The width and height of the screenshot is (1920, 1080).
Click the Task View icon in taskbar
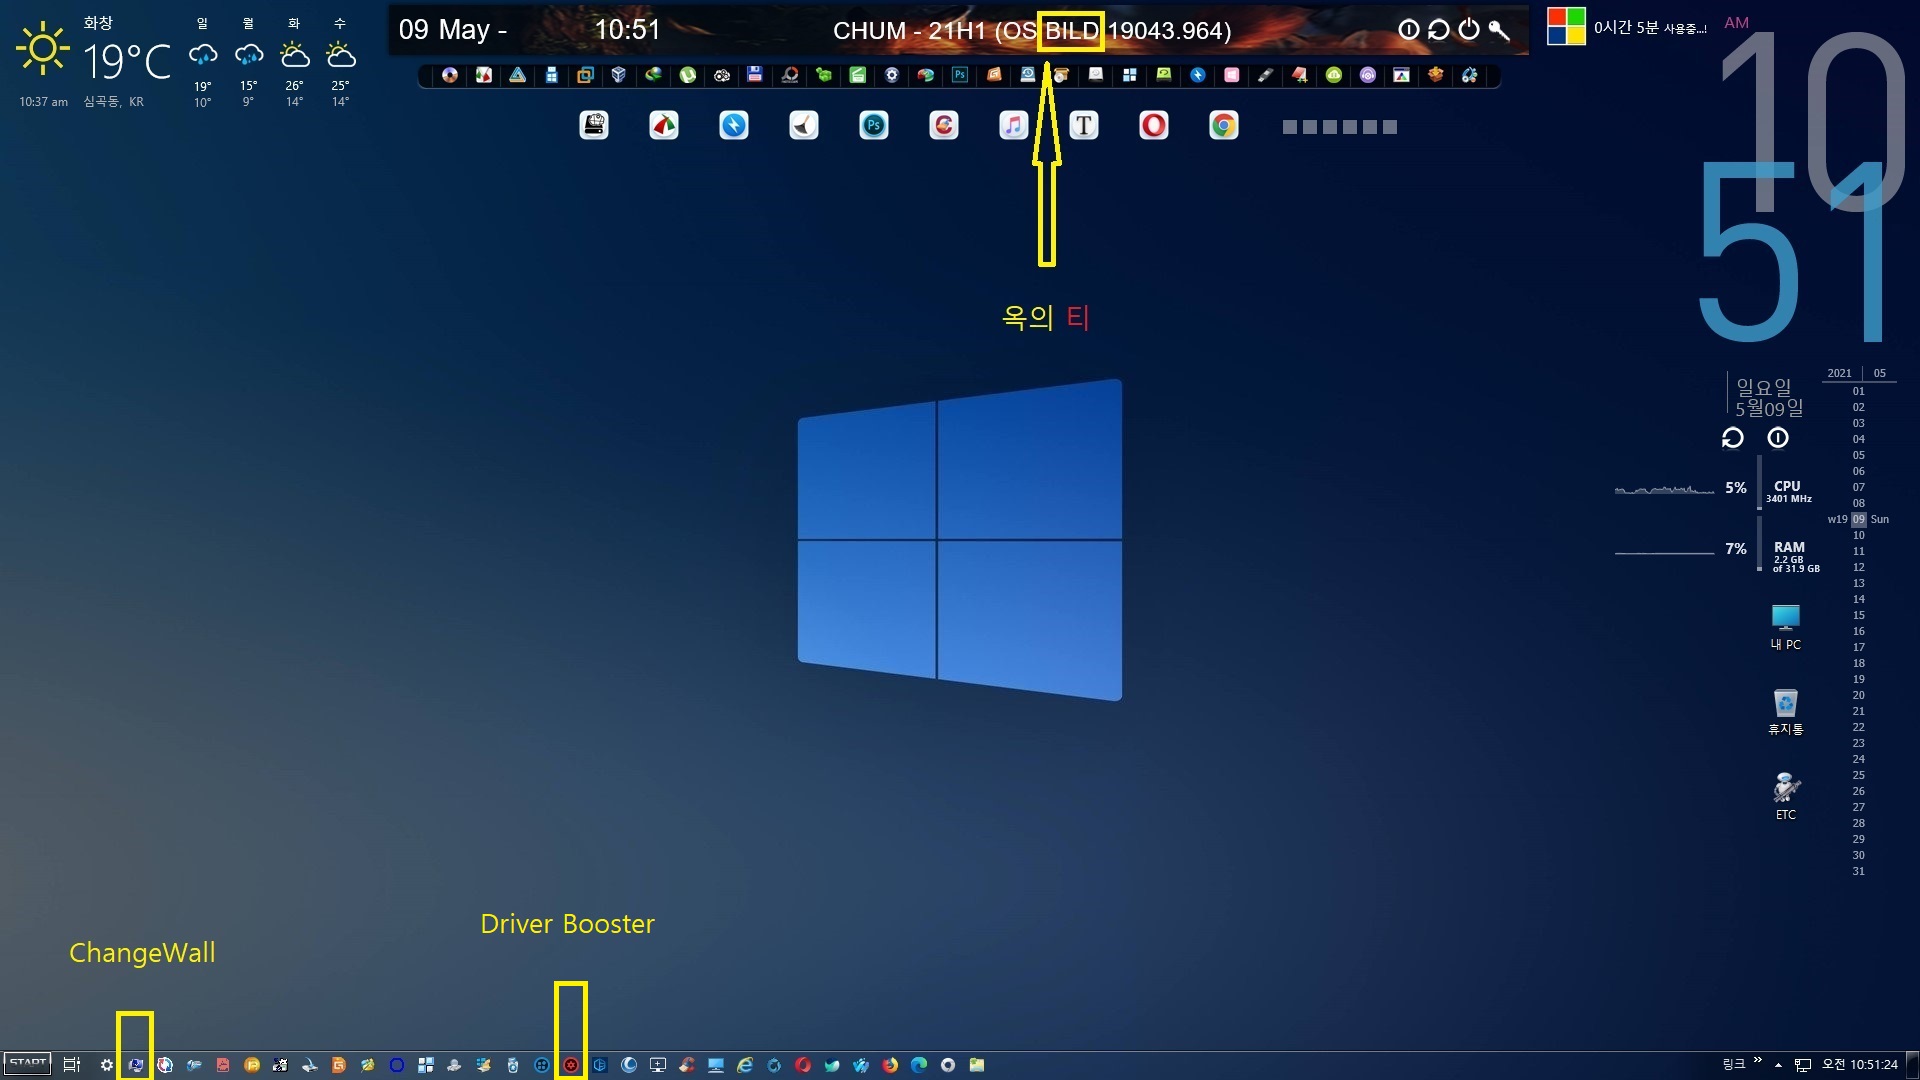(72, 1065)
